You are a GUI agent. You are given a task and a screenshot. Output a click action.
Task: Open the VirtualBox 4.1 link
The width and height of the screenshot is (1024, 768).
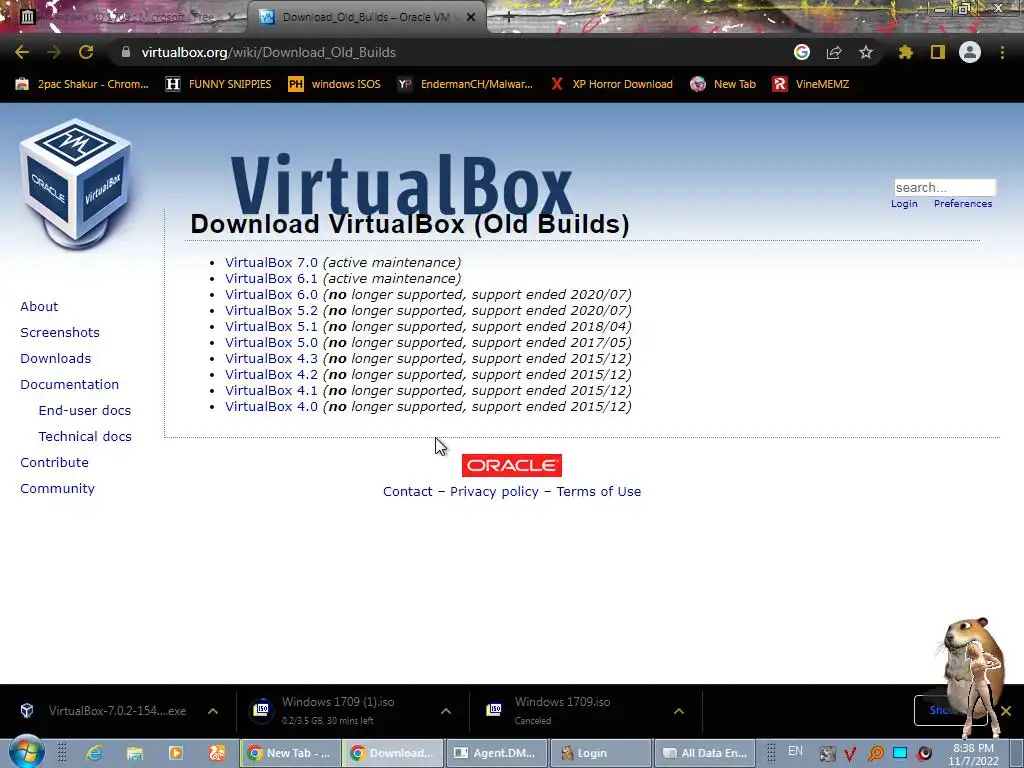(x=271, y=391)
